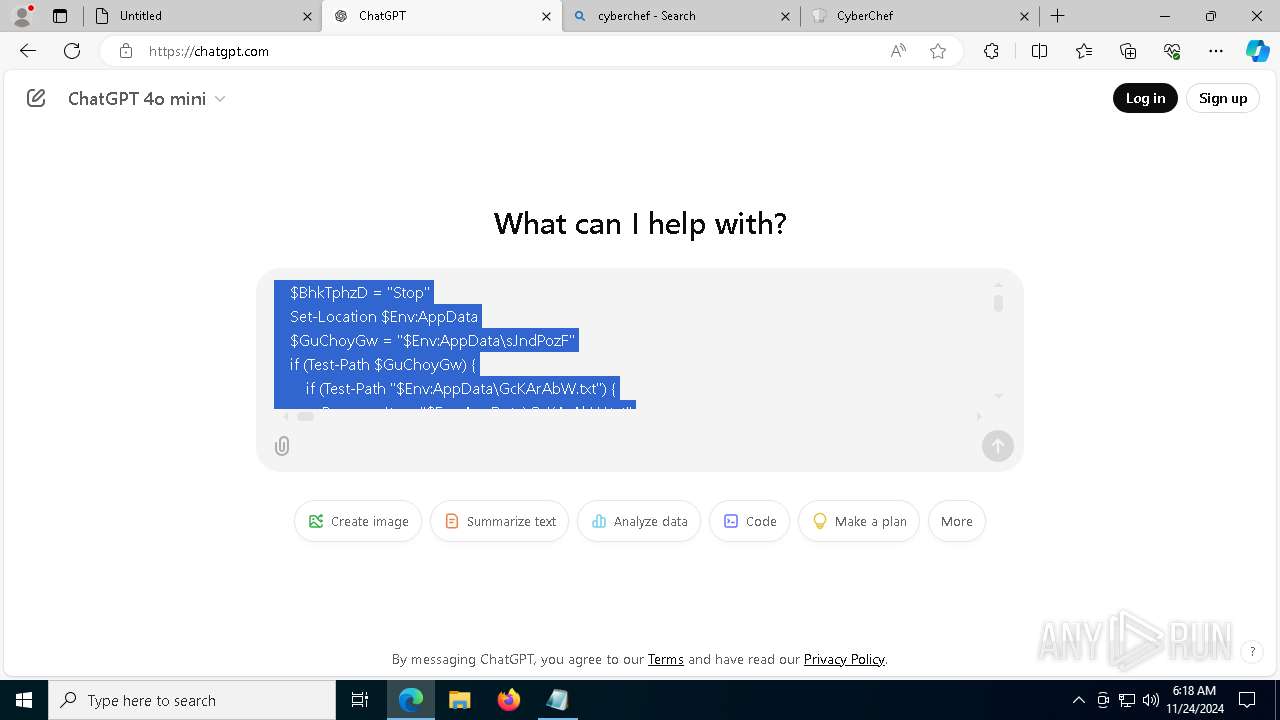Viewport: 1280px width, 720px height.
Task: Go back to the previous page
Action: click(28, 51)
